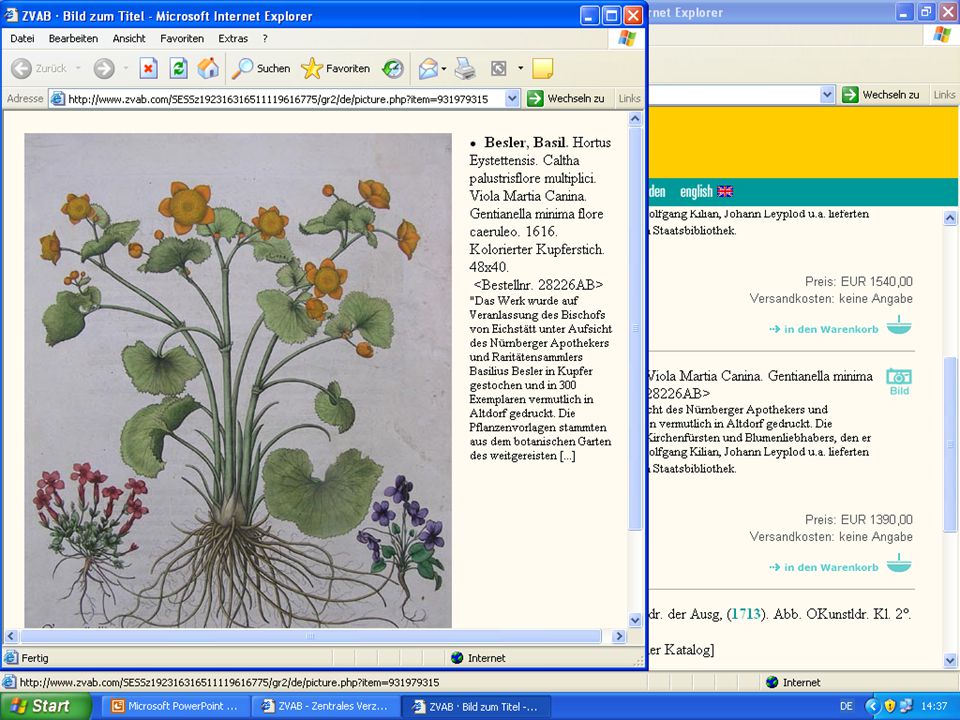Click Wechseln zu in the background window
This screenshot has width=960, height=720.
[x=882, y=95]
